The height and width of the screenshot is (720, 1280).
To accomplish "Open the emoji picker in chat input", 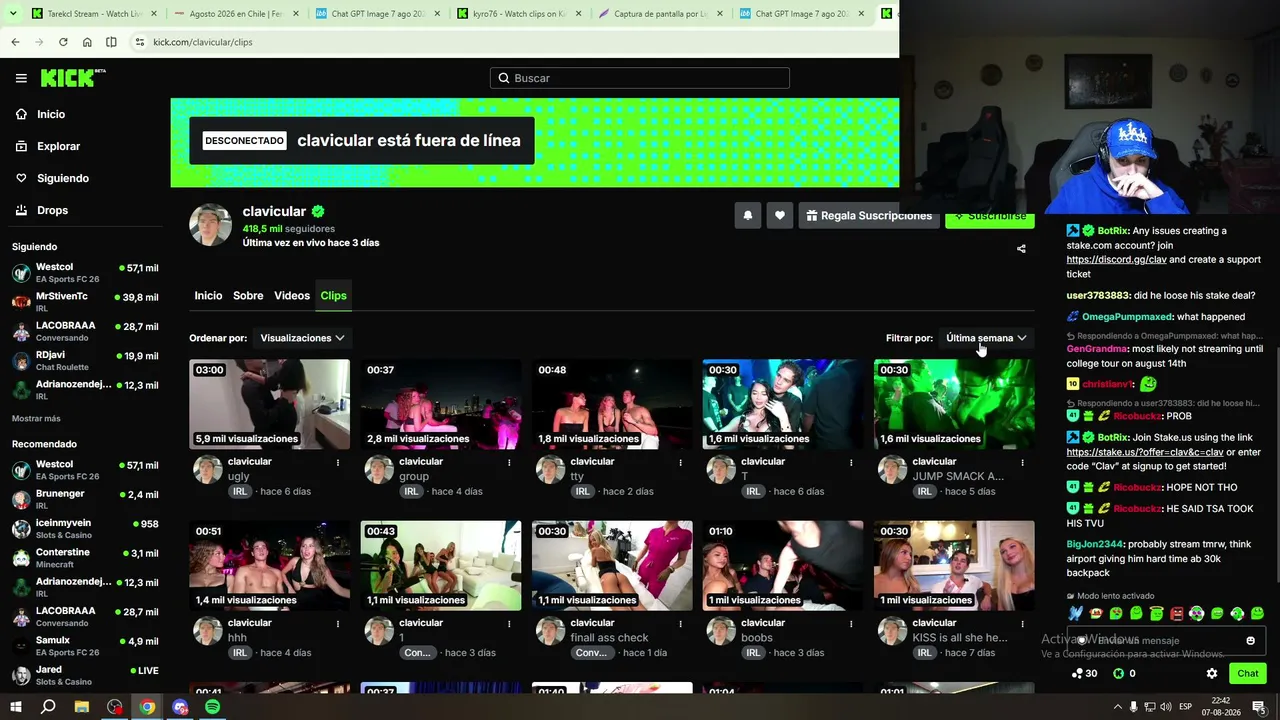I will pos(1250,641).
